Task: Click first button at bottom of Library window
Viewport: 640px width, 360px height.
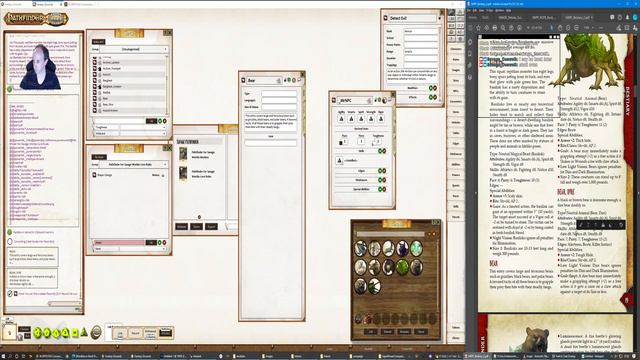Action: (181, 227)
